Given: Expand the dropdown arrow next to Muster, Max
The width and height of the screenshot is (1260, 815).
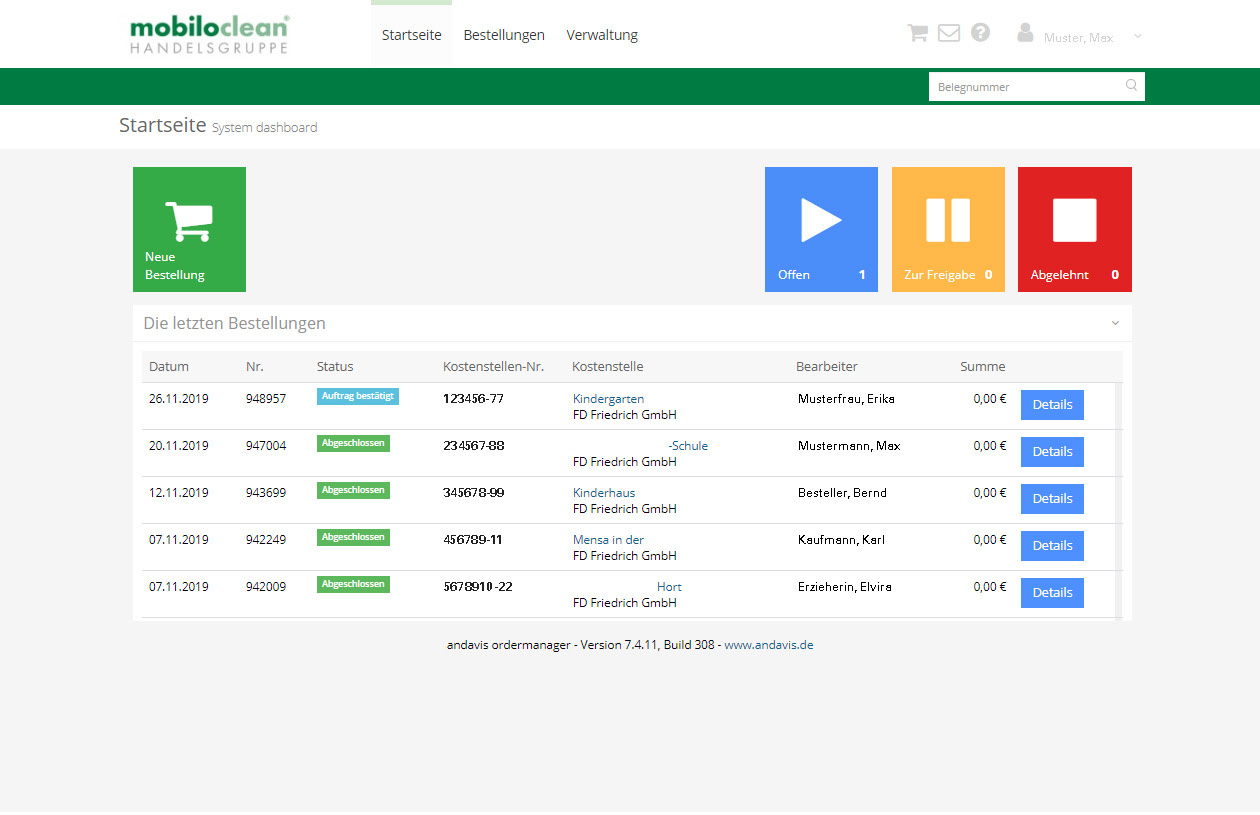Looking at the screenshot, I should tap(1137, 36).
